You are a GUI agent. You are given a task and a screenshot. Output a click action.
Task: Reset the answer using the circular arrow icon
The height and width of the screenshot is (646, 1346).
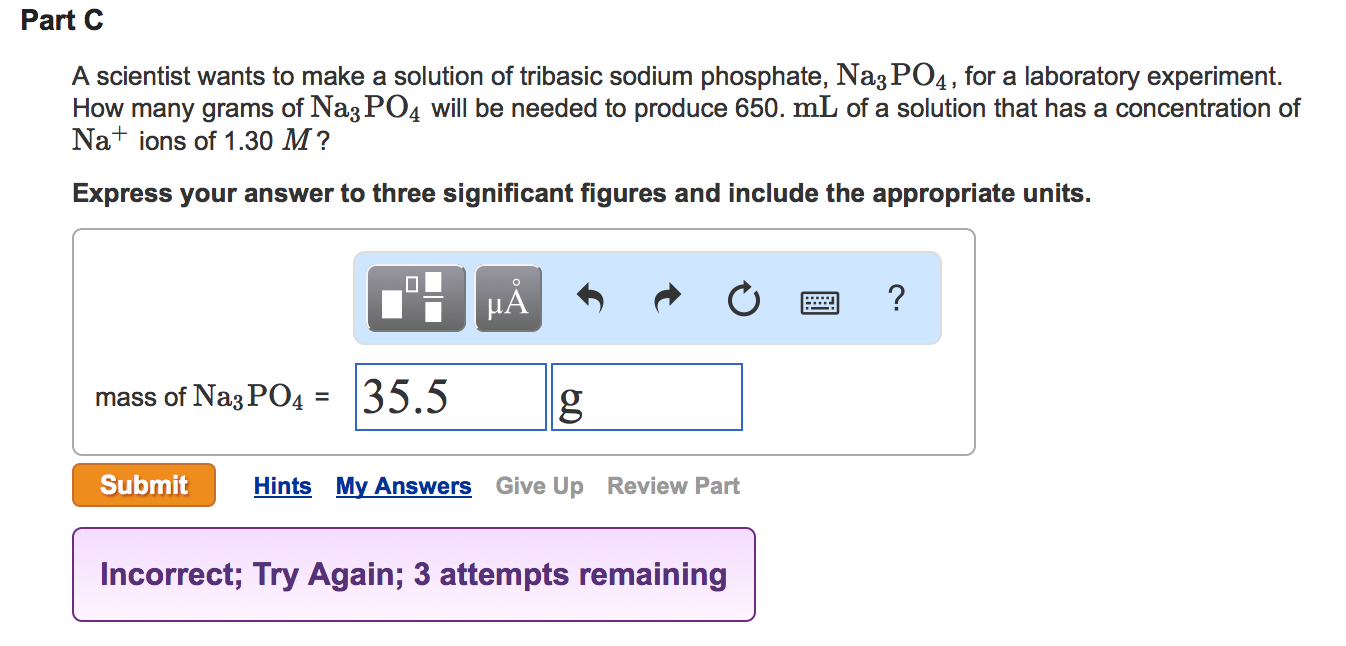click(743, 297)
